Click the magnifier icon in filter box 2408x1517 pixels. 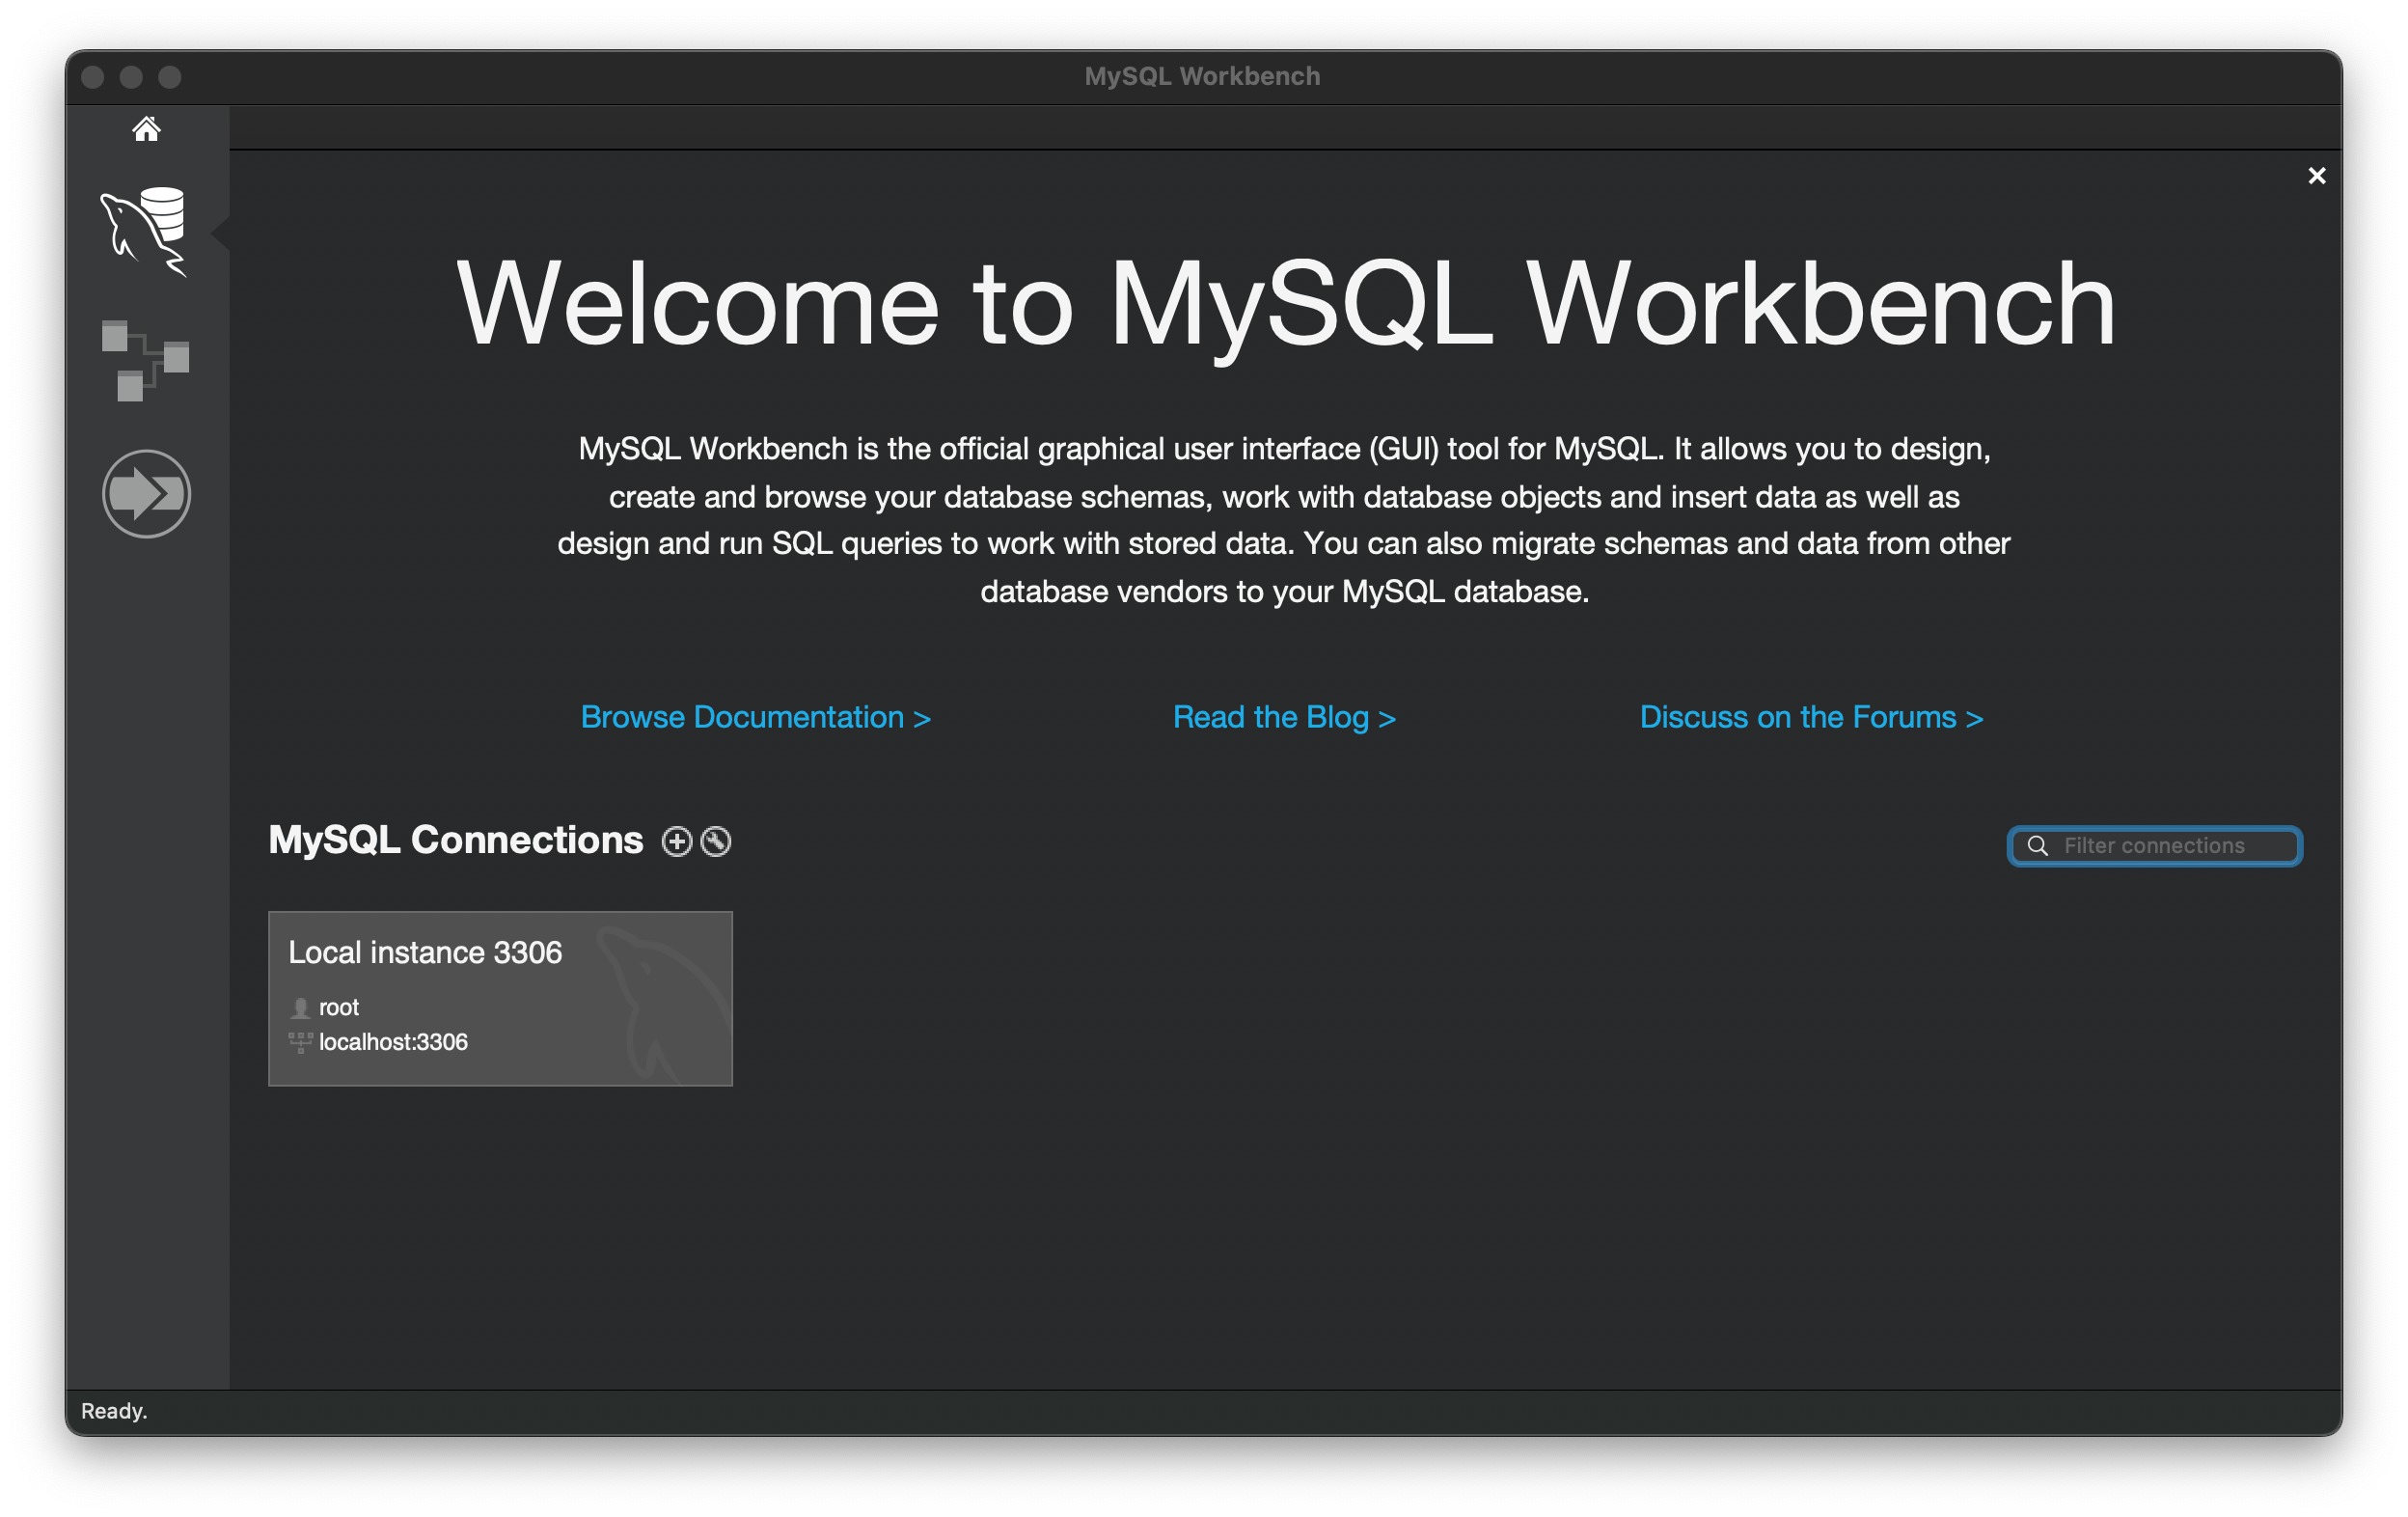(x=2037, y=846)
